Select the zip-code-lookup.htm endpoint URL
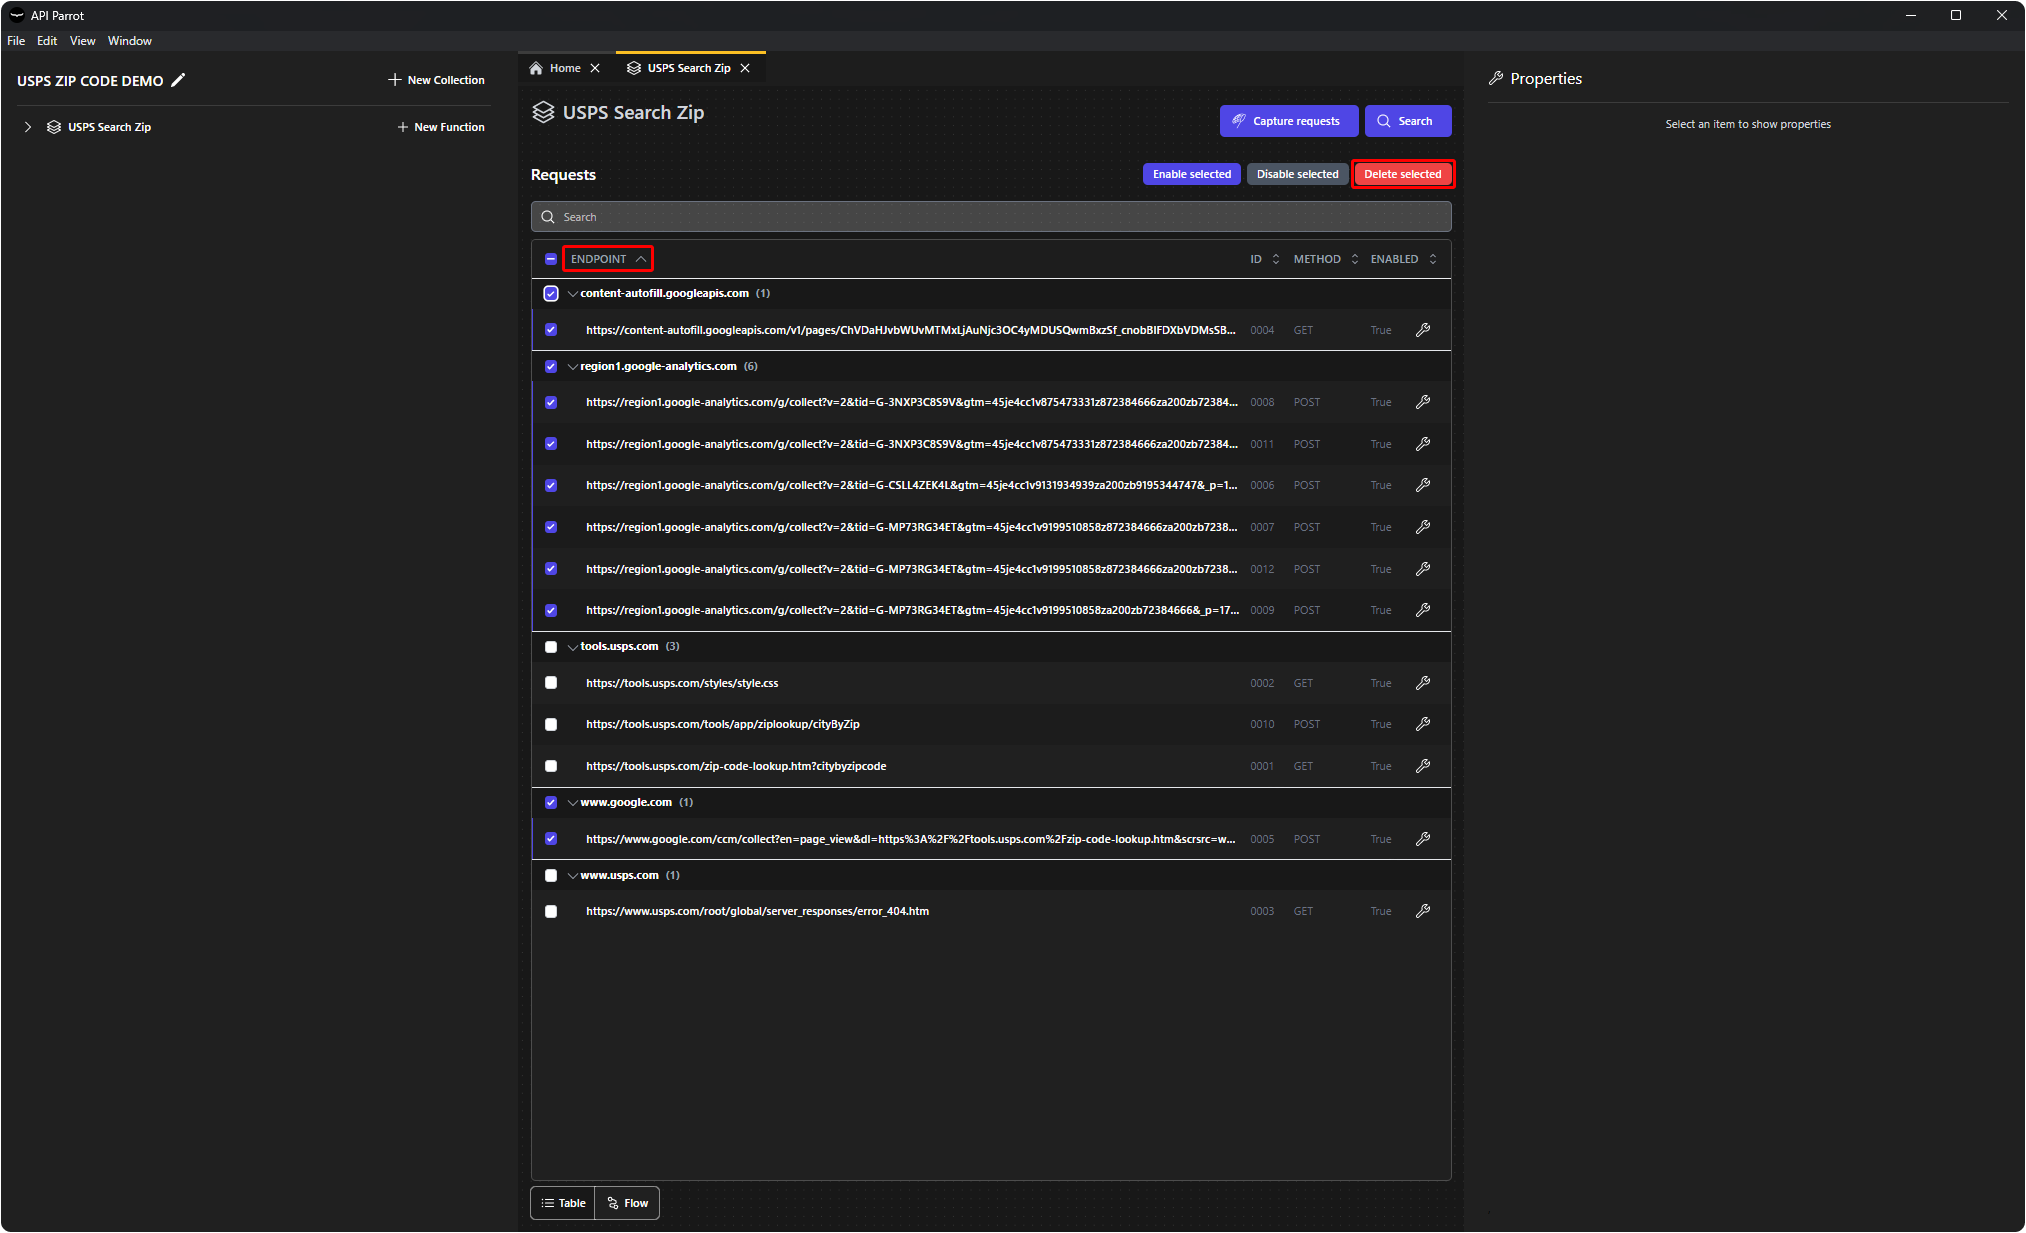Viewport: 2026px width, 1233px height. click(736, 766)
